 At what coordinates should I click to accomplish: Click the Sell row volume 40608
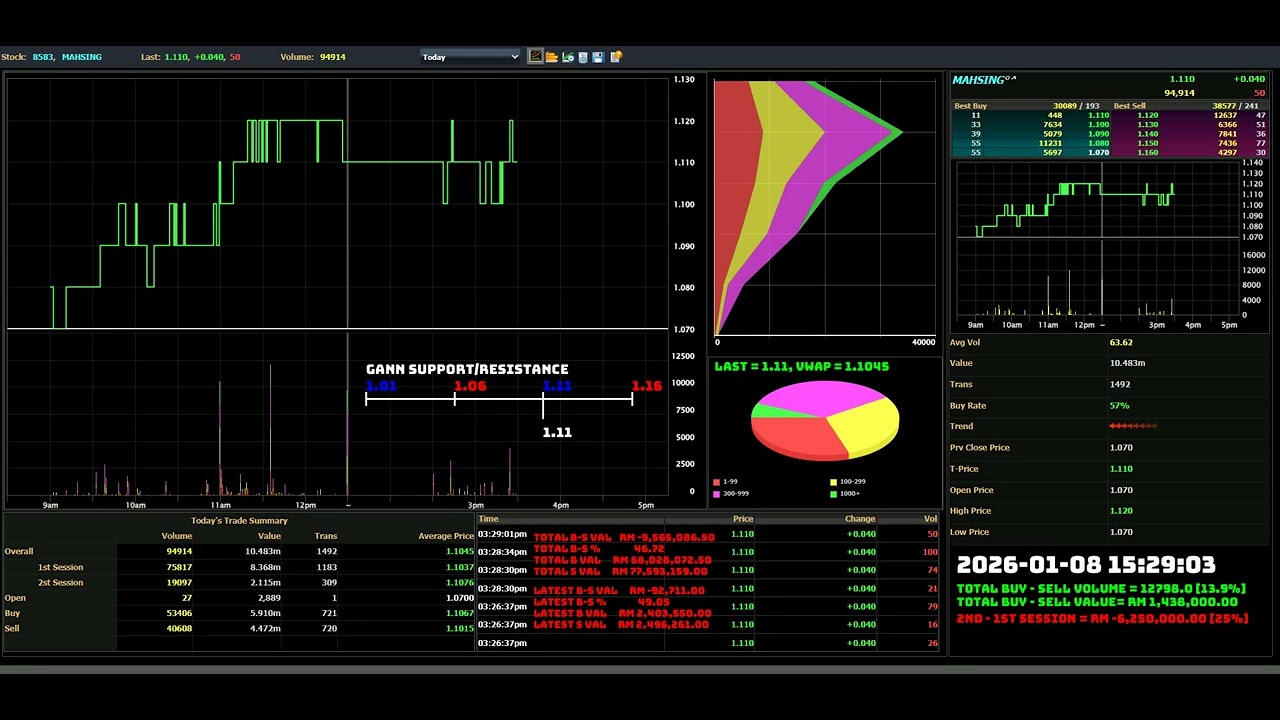click(179, 629)
